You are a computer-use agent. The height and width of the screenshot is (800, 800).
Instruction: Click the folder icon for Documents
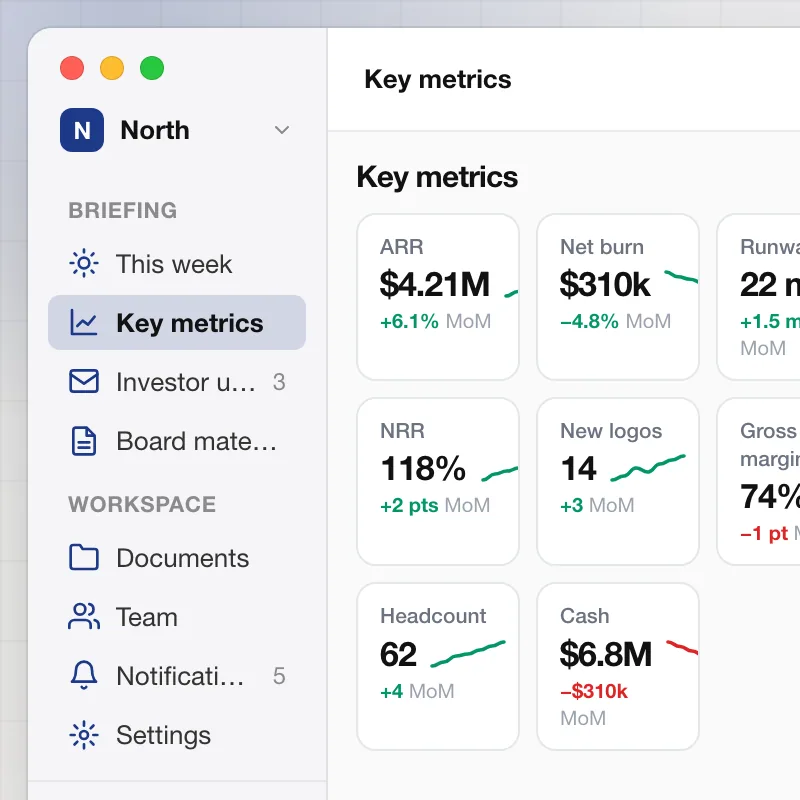84,557
